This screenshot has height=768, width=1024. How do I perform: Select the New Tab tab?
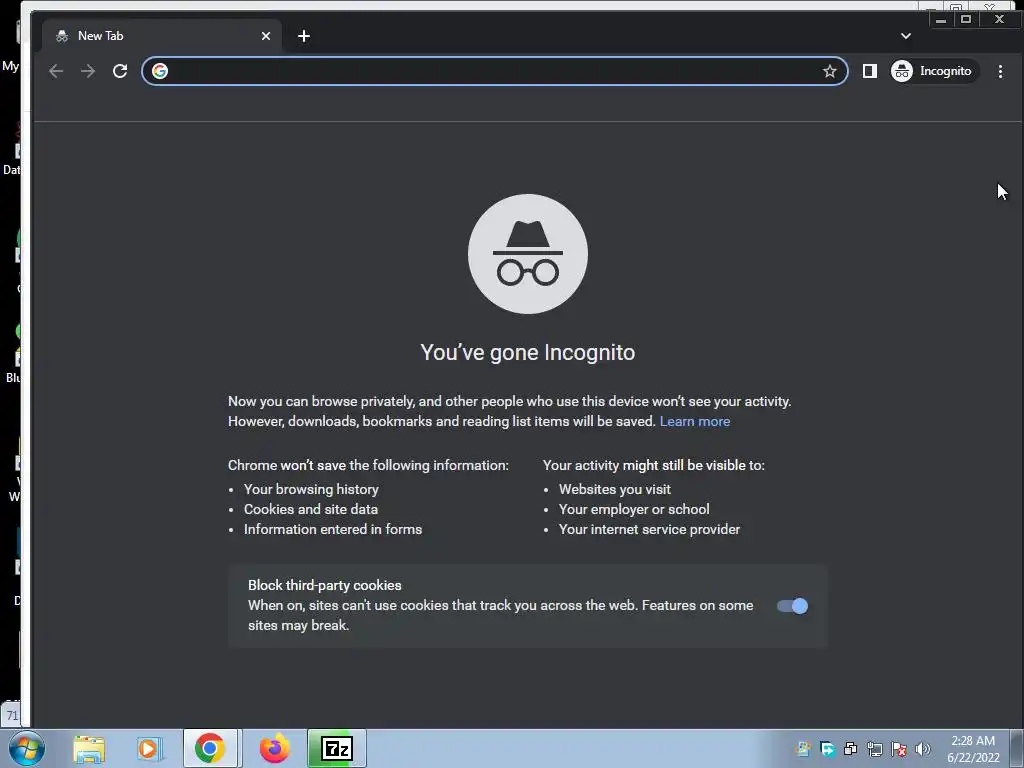click(x=162, y=36)
